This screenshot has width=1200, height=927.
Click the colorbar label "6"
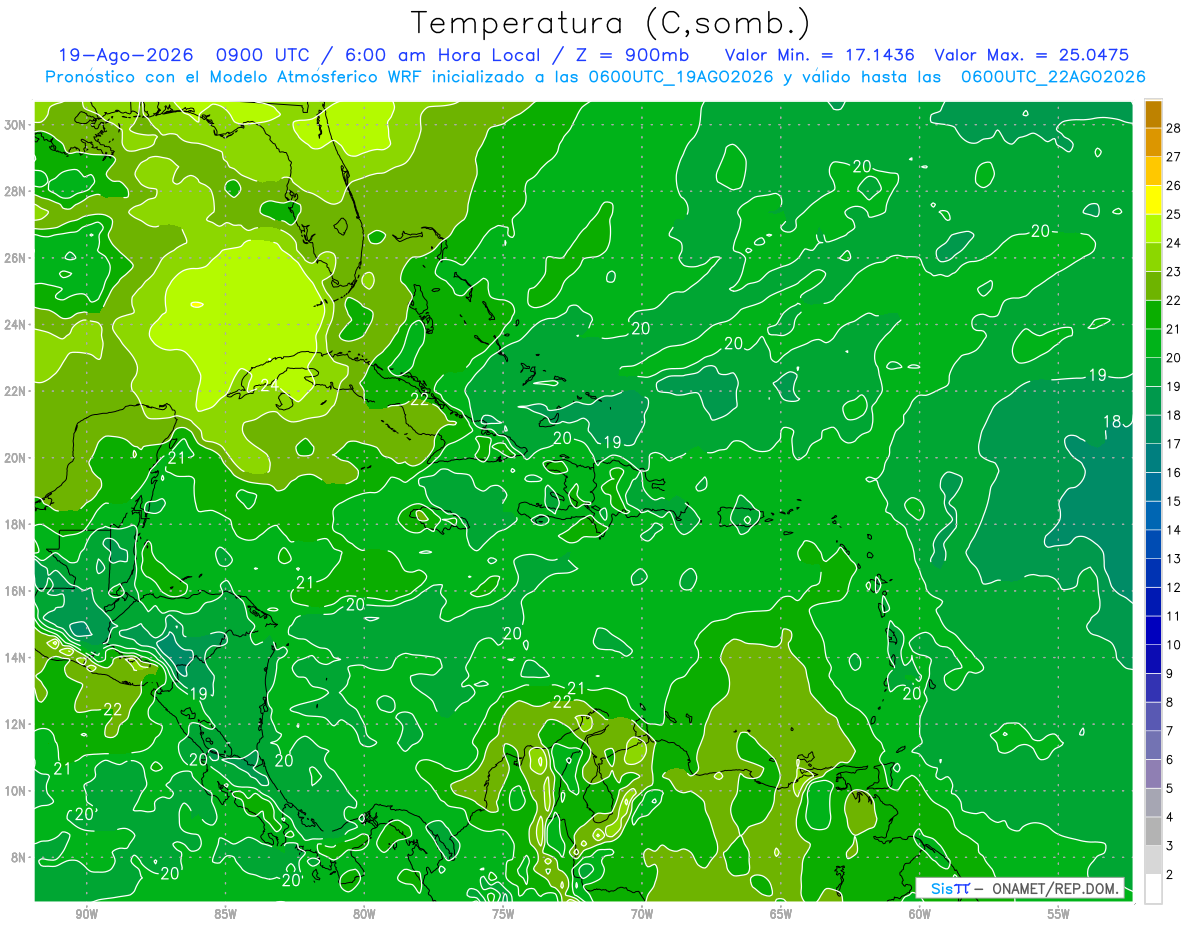[x=1171, y=760]
